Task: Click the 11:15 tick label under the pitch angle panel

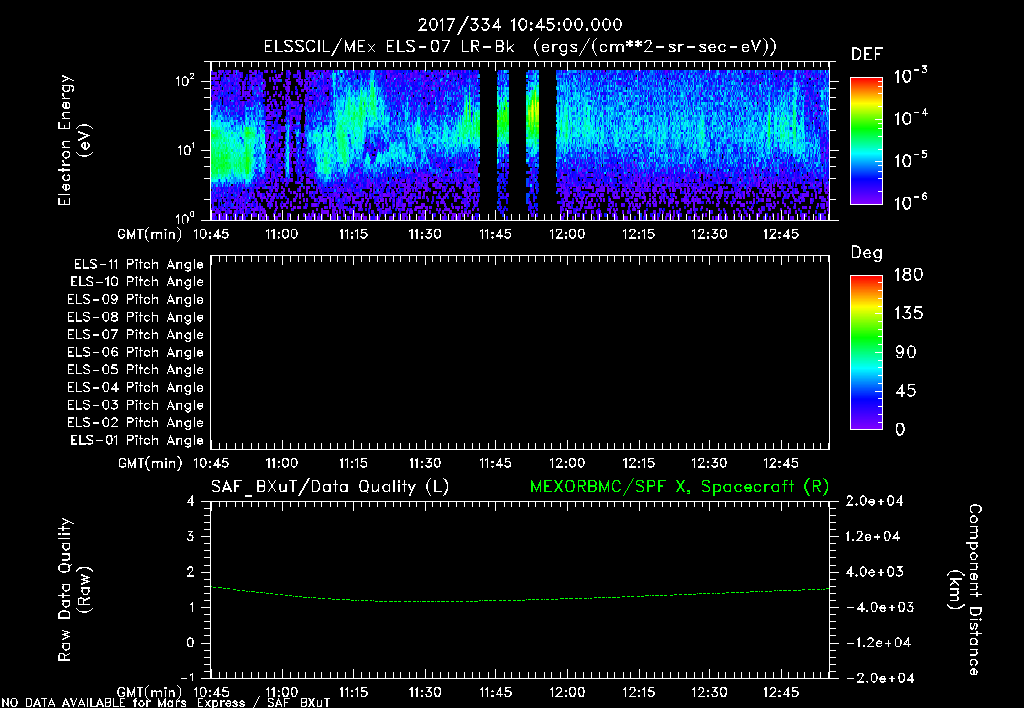Action: click(x=353, y=463)
